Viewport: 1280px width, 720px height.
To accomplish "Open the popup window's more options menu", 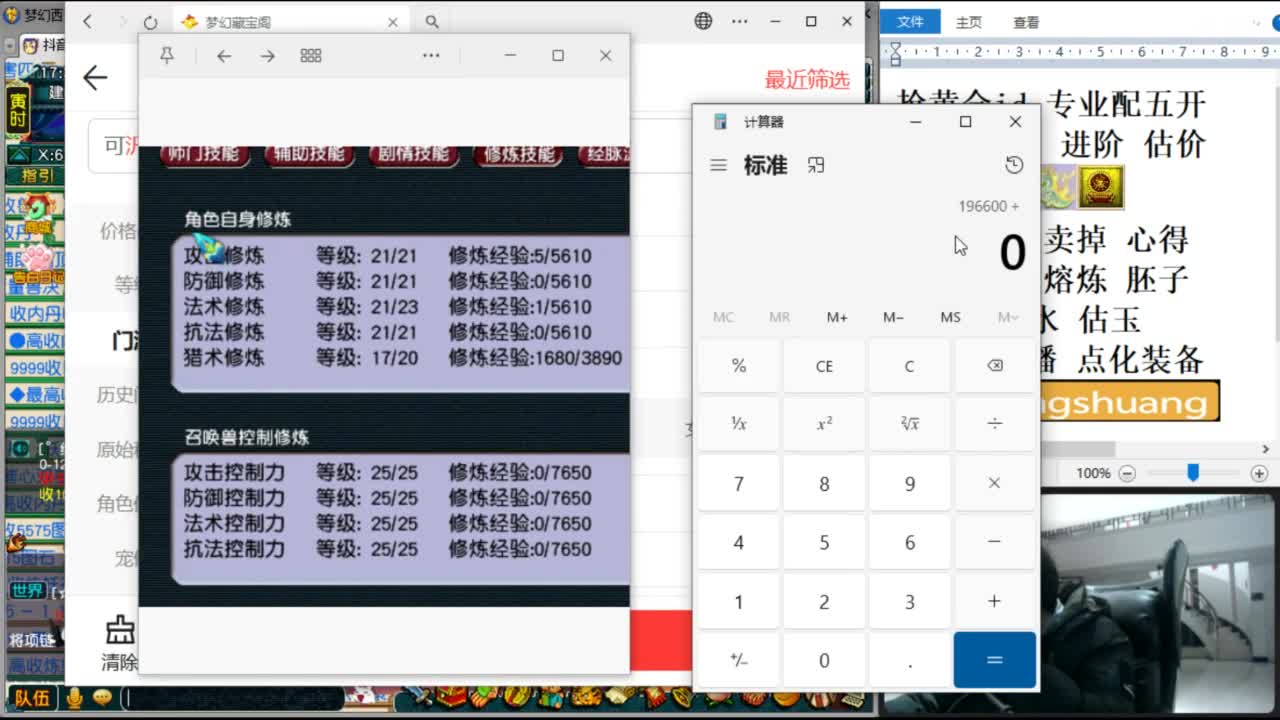I will click(x=431, y=55).
